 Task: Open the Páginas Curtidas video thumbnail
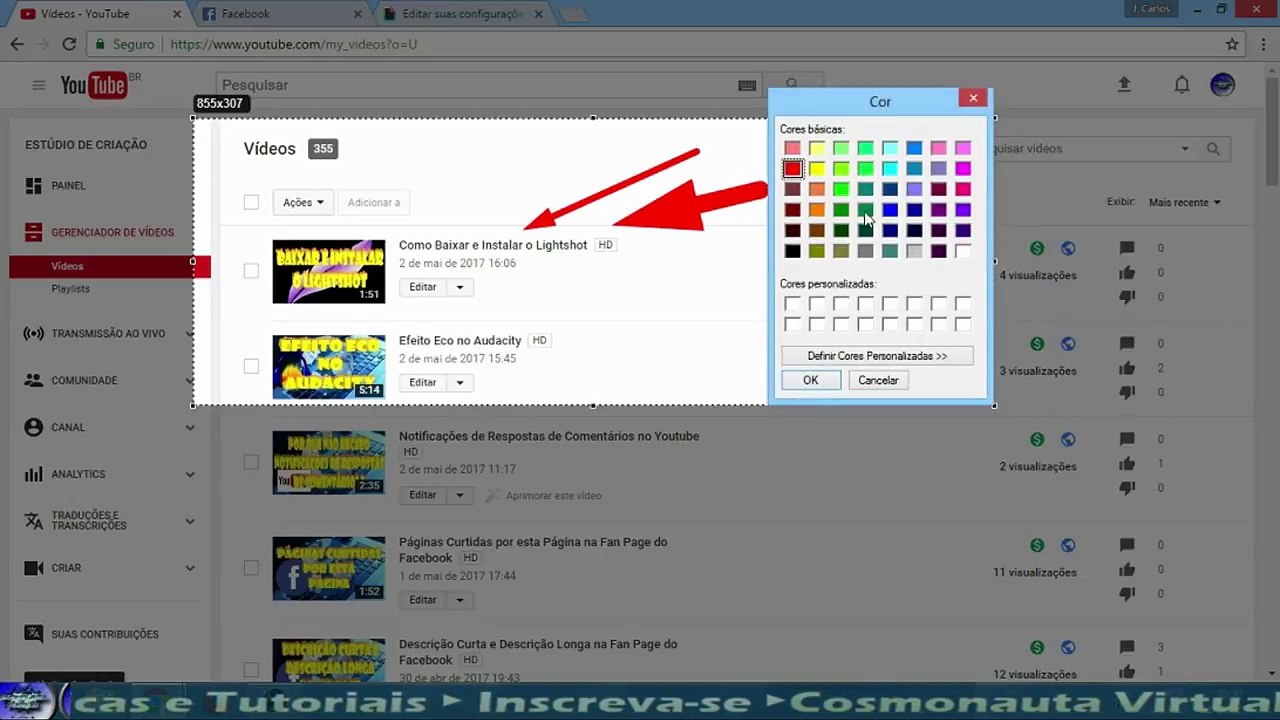(x=329, y=568)
